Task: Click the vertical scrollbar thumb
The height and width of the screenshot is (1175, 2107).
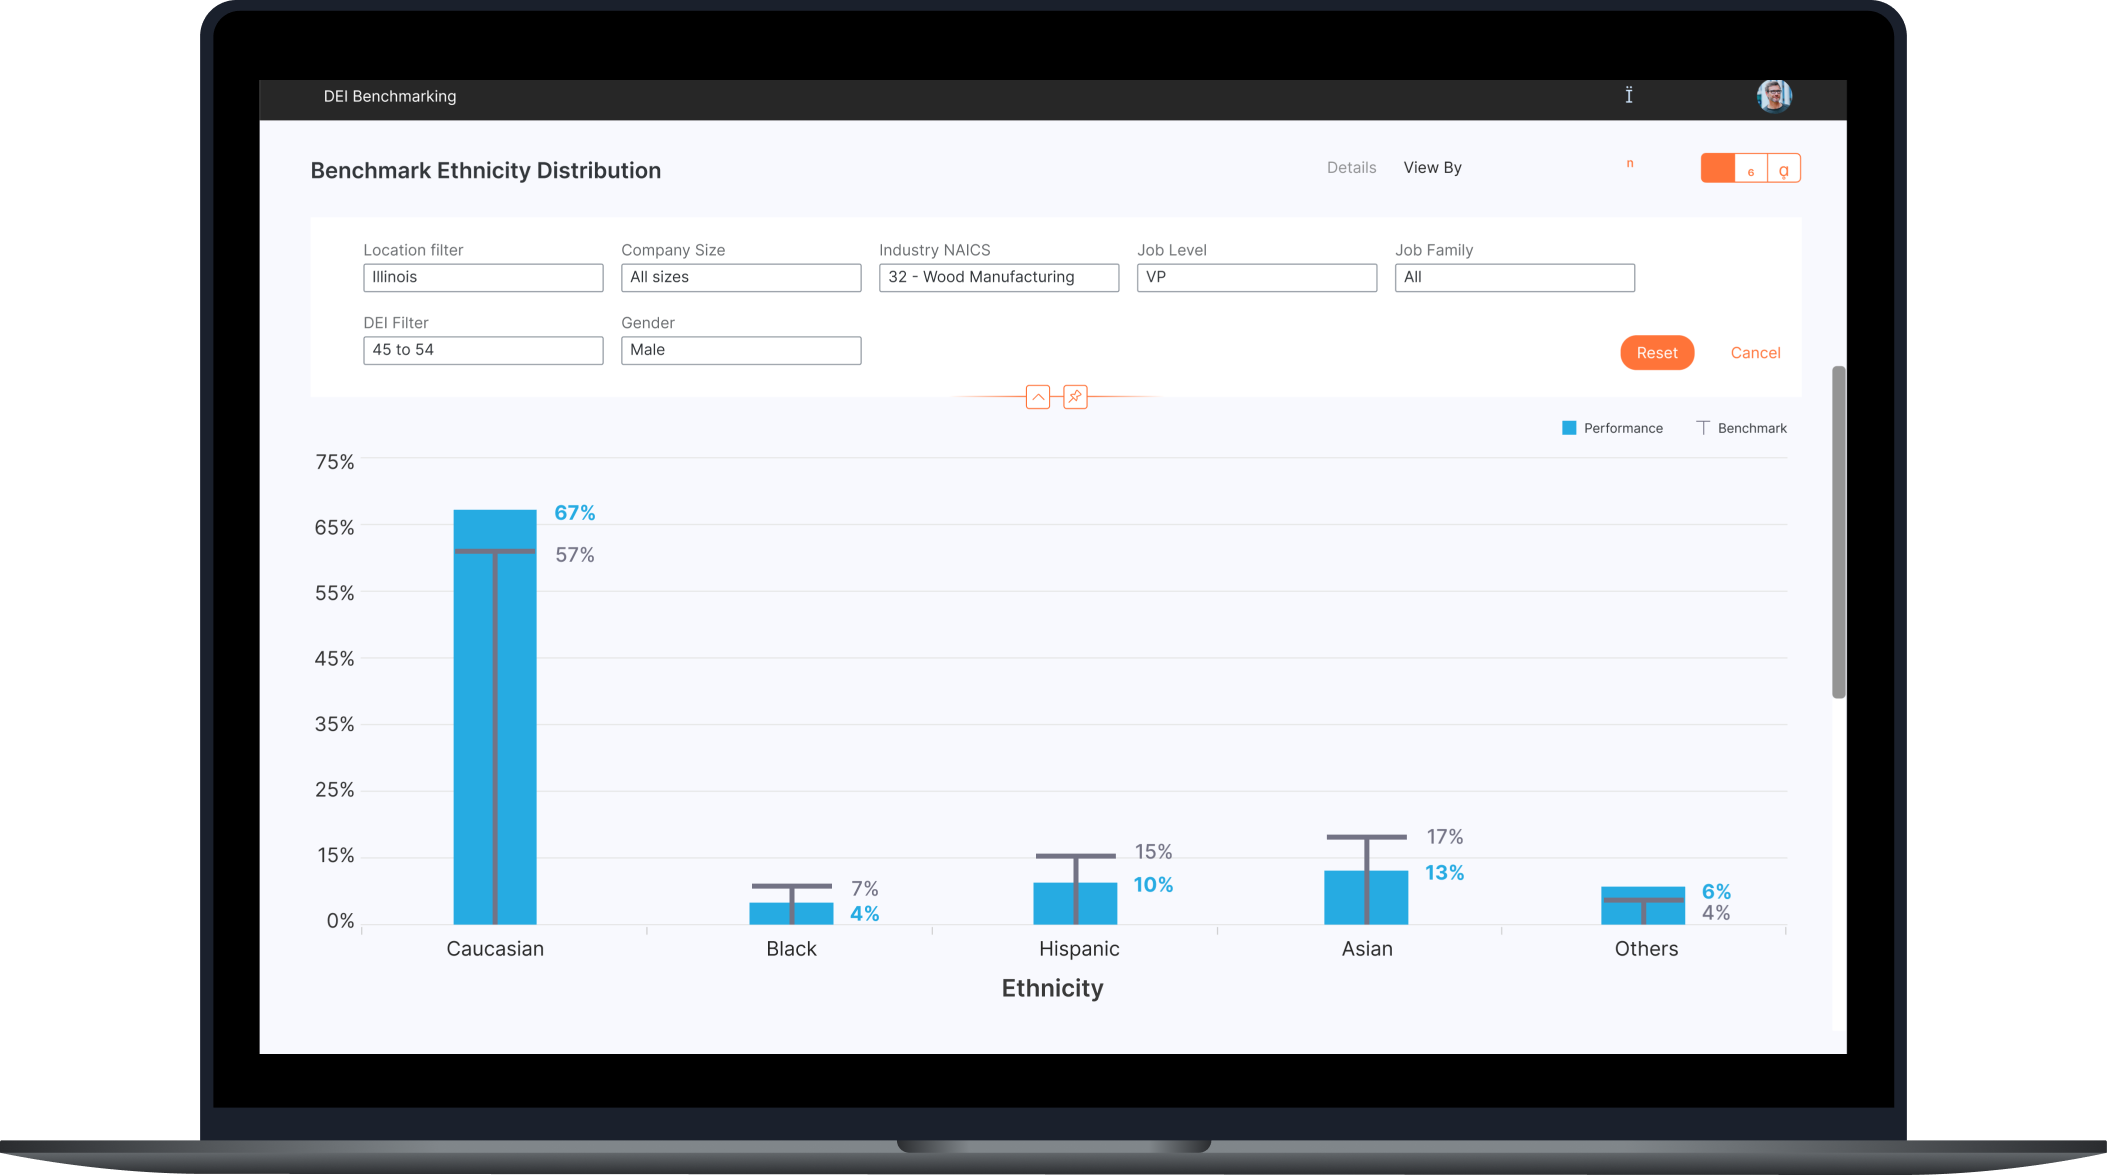Action: coord(1838,532)
